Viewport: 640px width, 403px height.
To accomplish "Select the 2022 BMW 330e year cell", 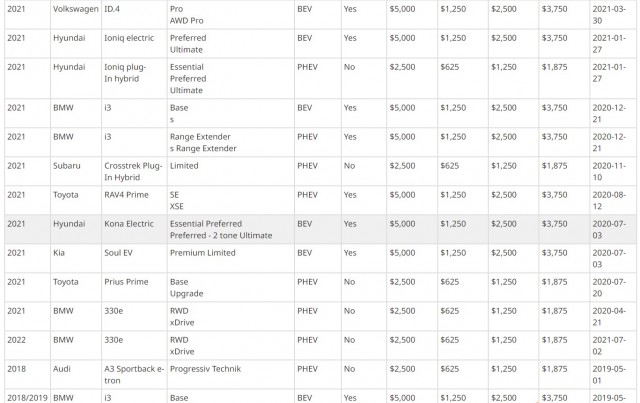I will coord(27,345).
